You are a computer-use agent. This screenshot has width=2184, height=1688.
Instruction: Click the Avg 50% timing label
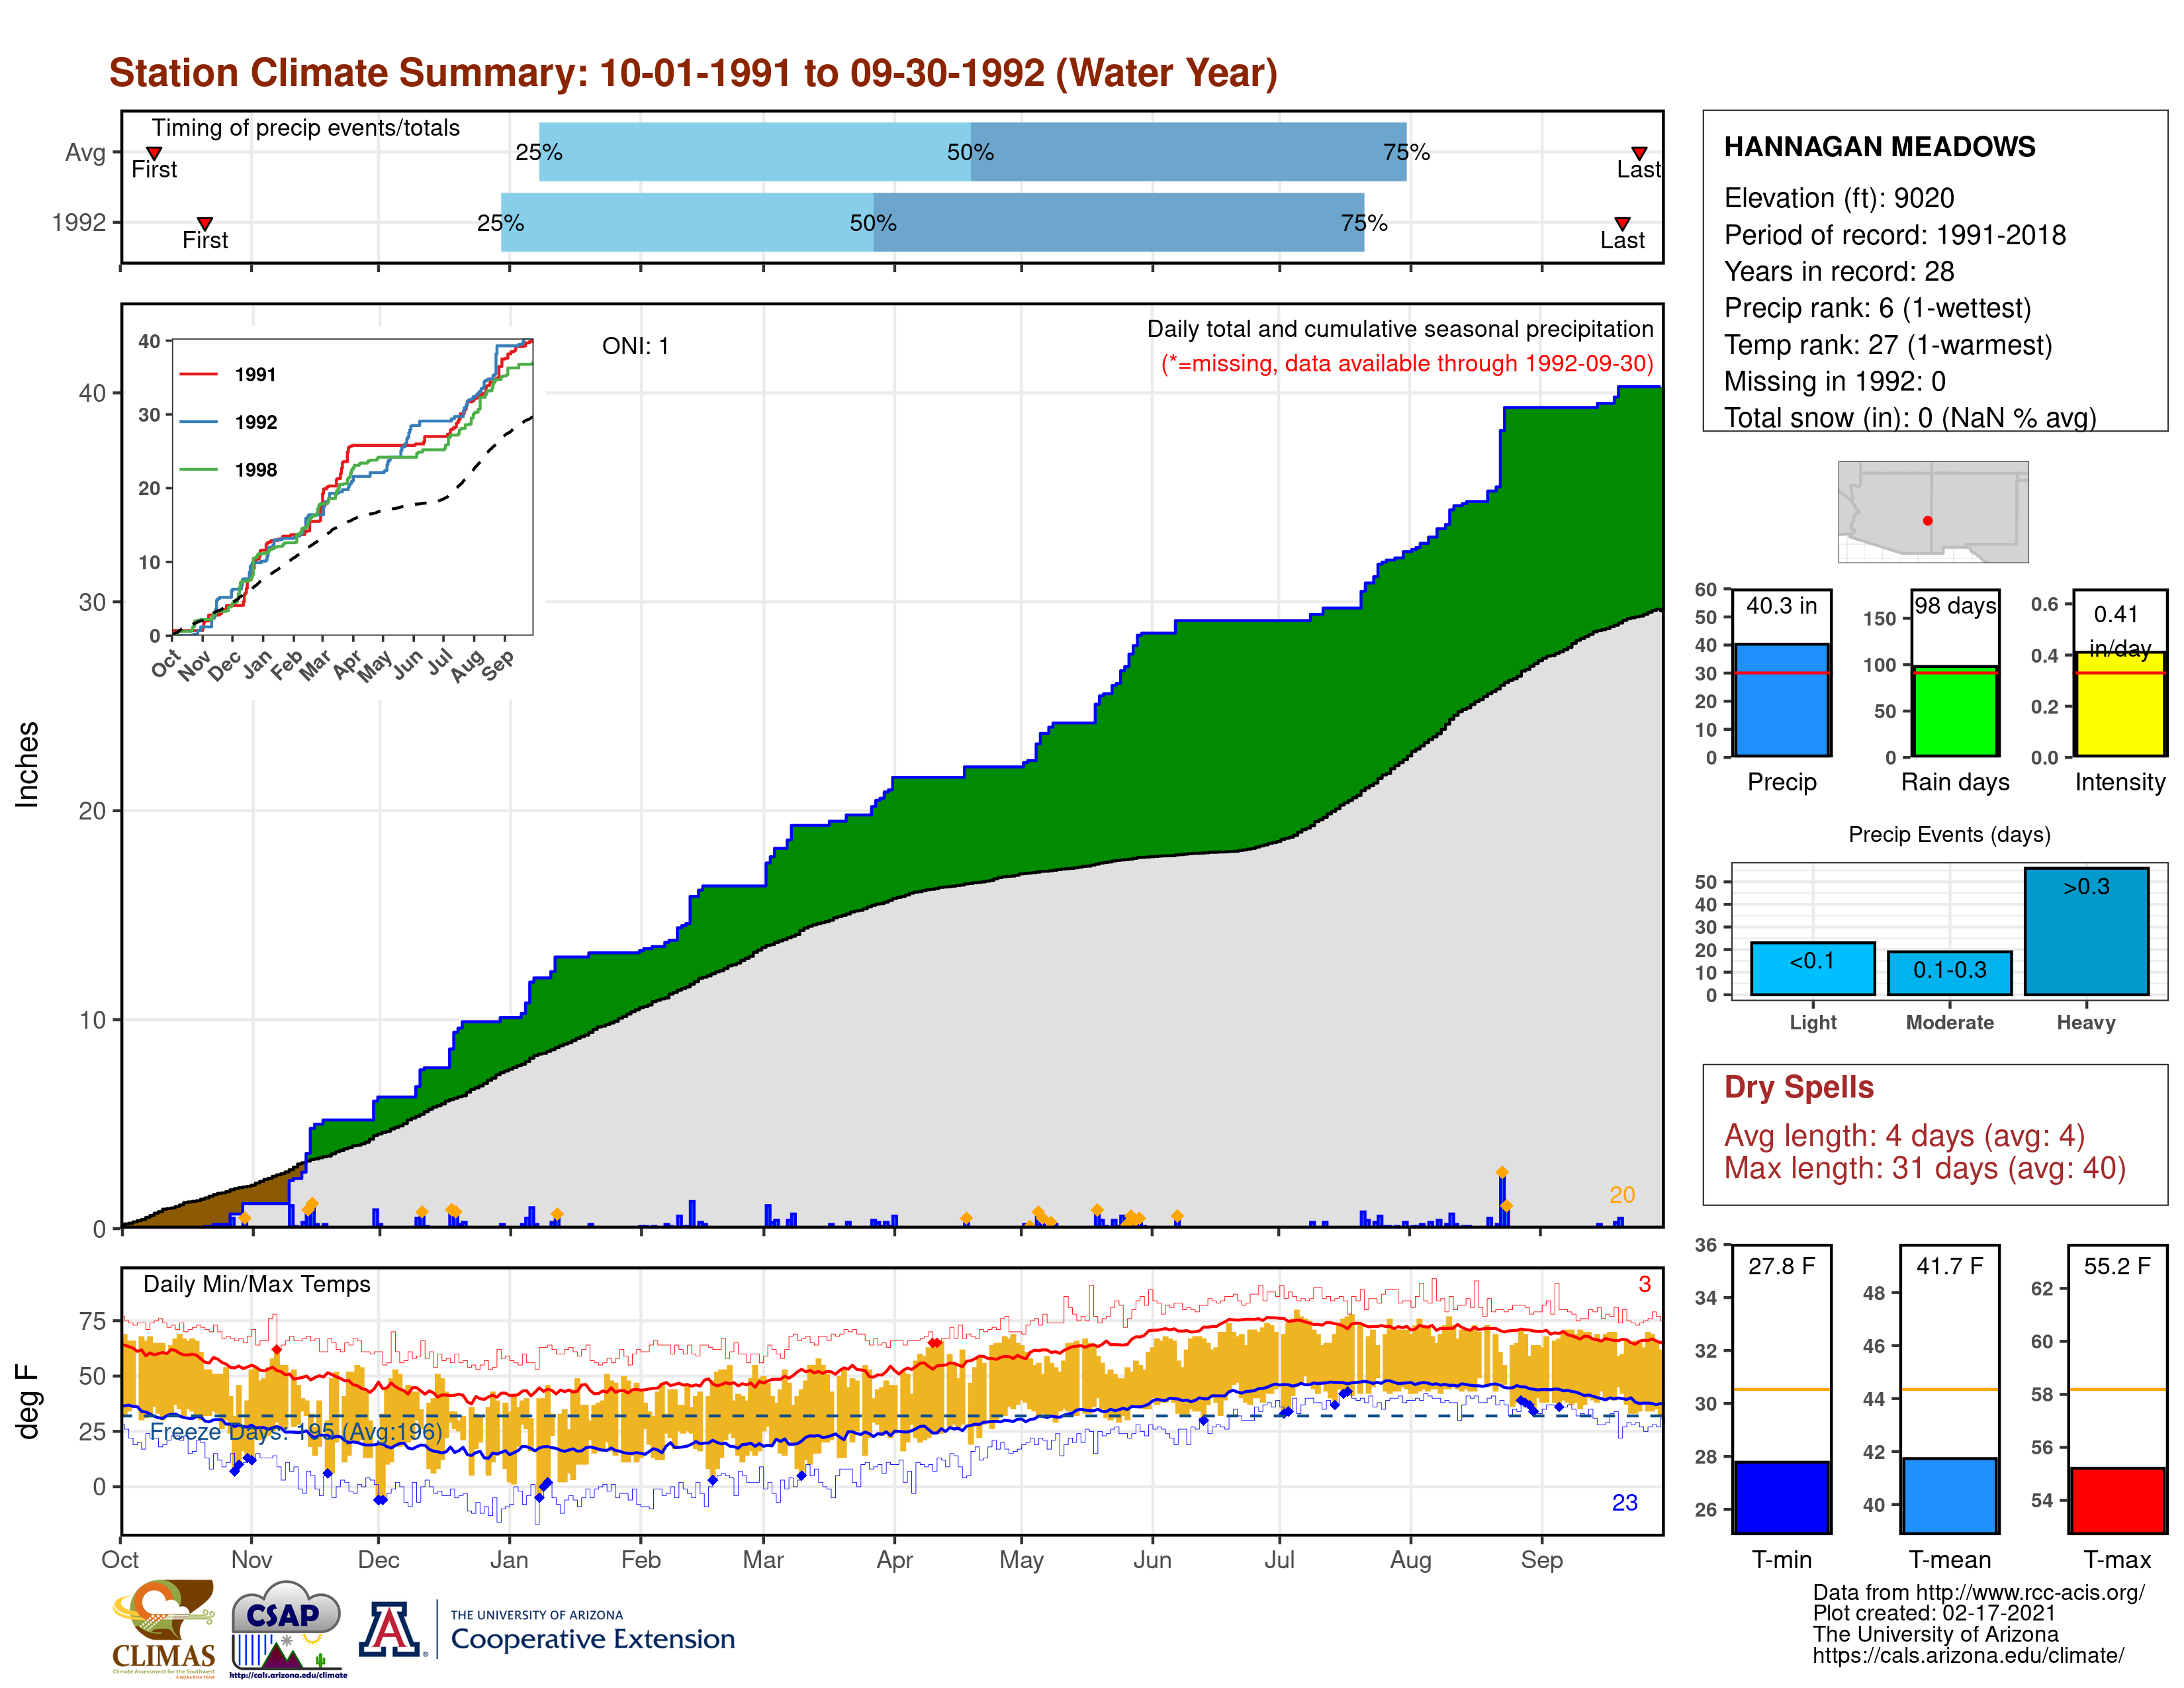pyautogui.click(x=970, y=152)
